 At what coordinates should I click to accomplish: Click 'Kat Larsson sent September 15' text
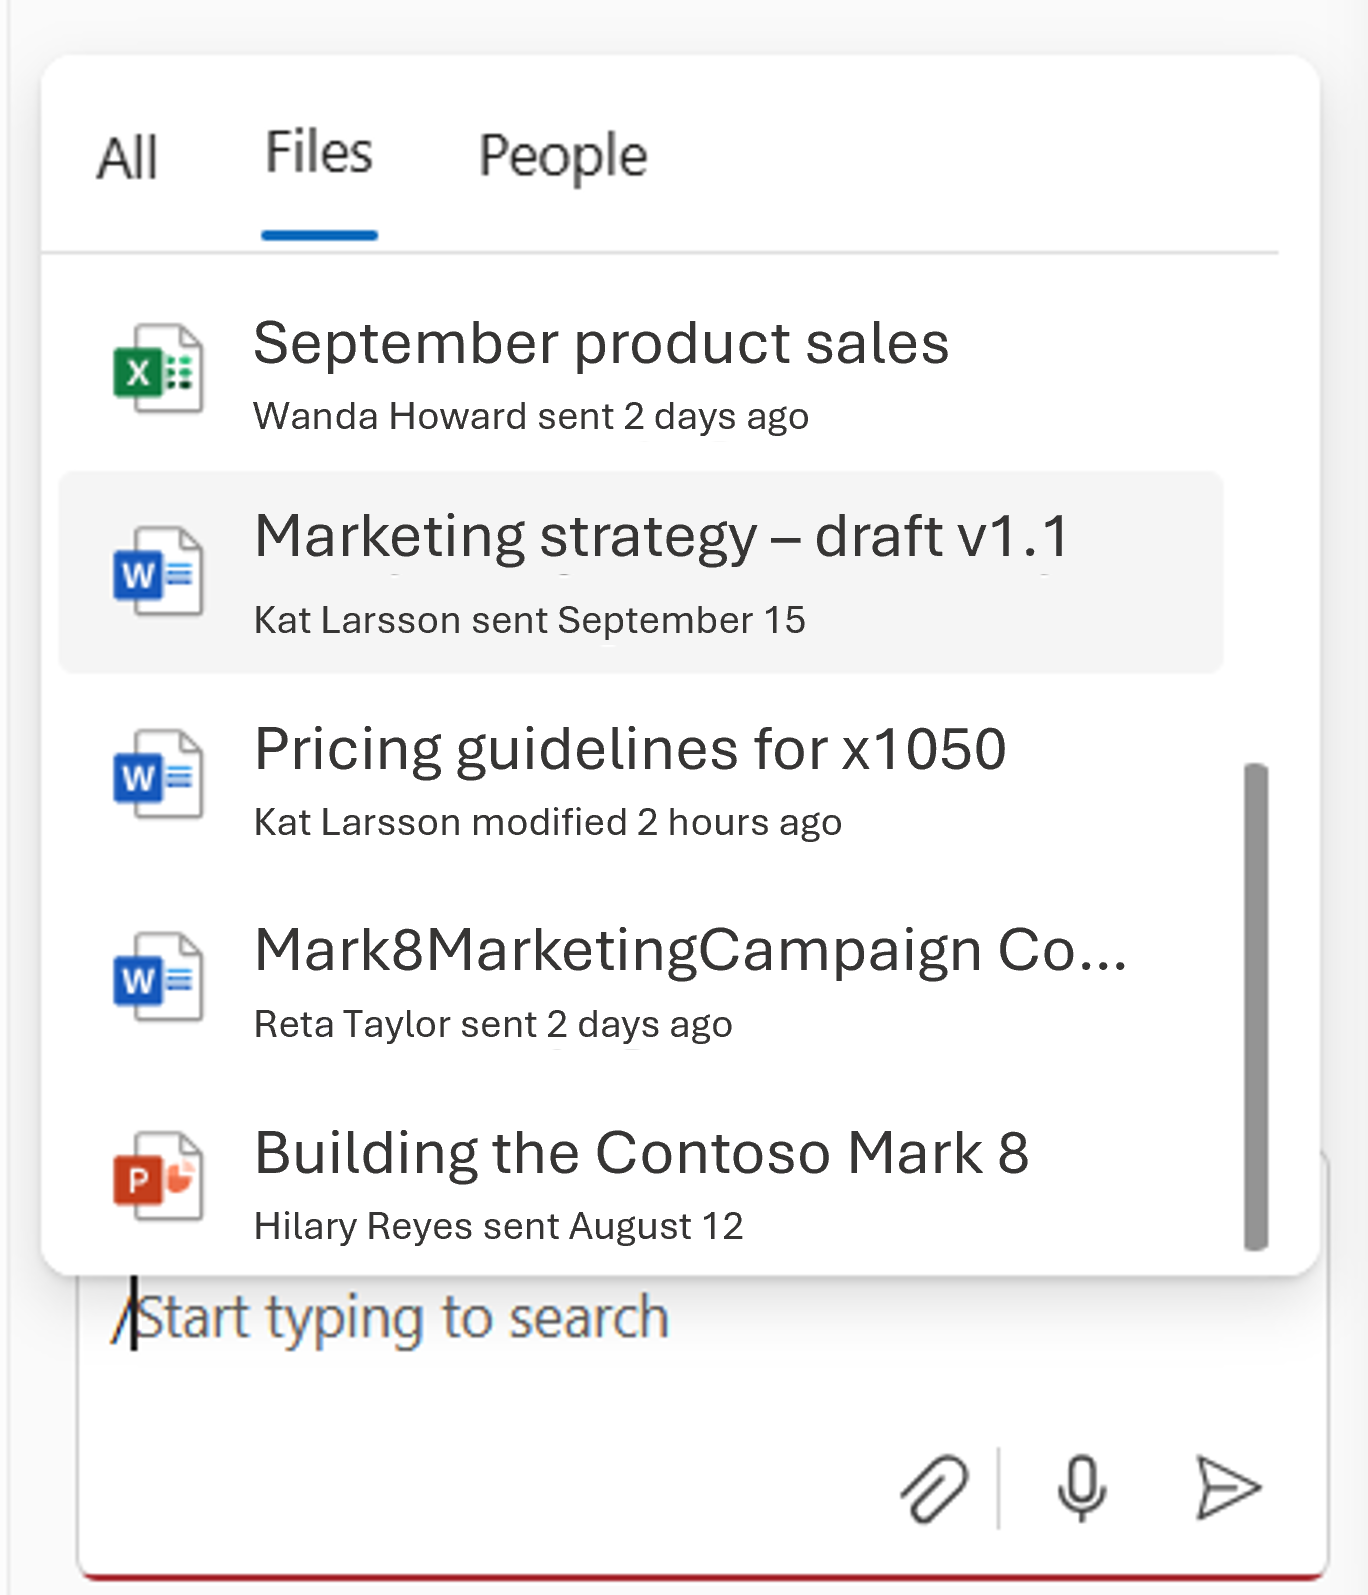[530, 620]
